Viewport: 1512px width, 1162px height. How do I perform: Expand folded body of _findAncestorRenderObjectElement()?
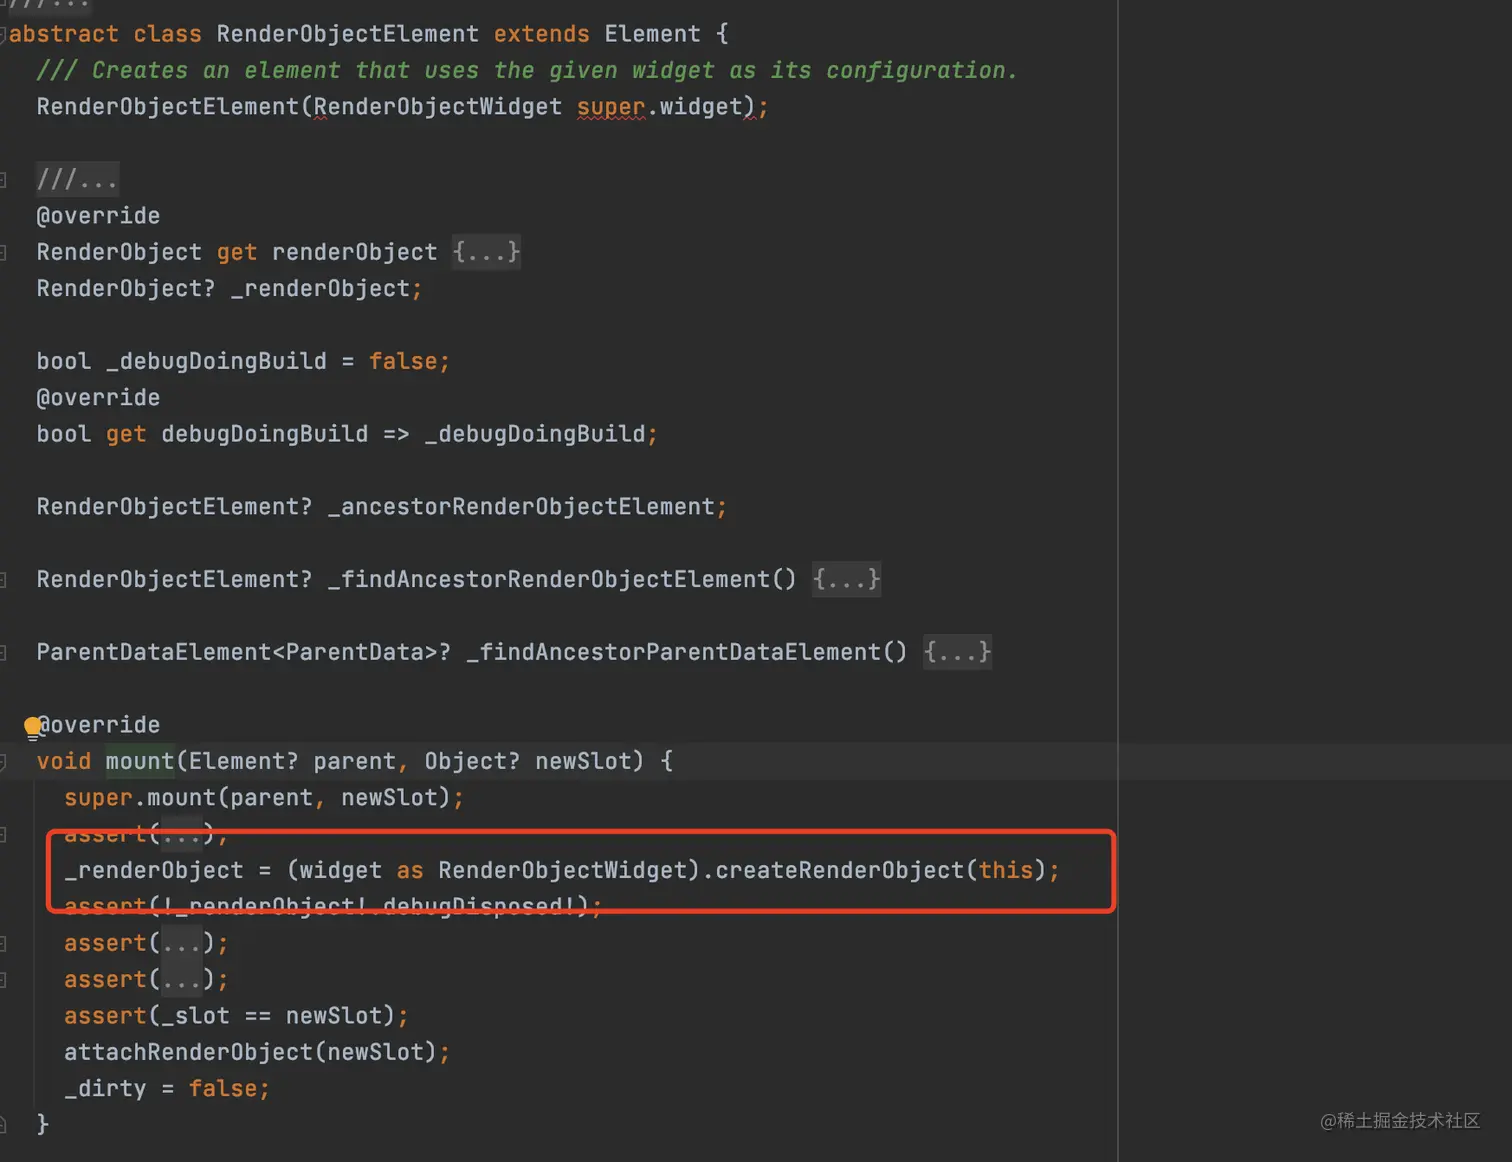click(x=846, y=579)
